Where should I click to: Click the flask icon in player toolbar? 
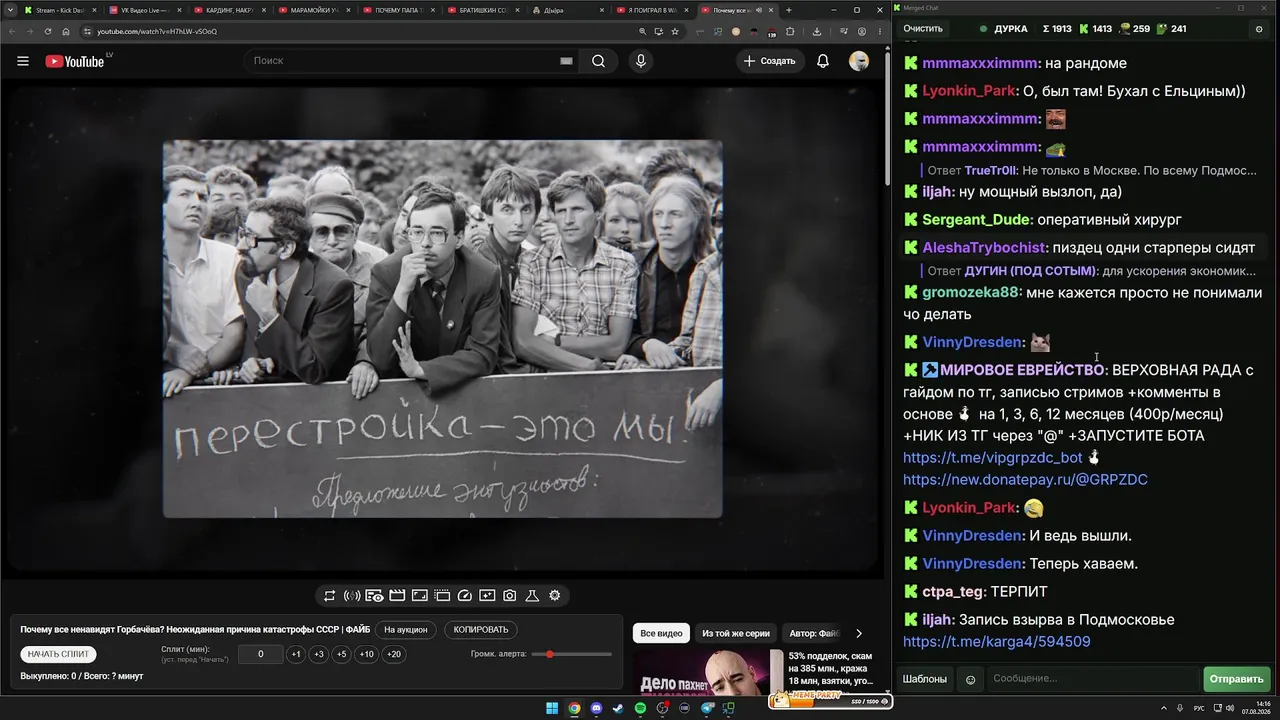coord(532,596)
